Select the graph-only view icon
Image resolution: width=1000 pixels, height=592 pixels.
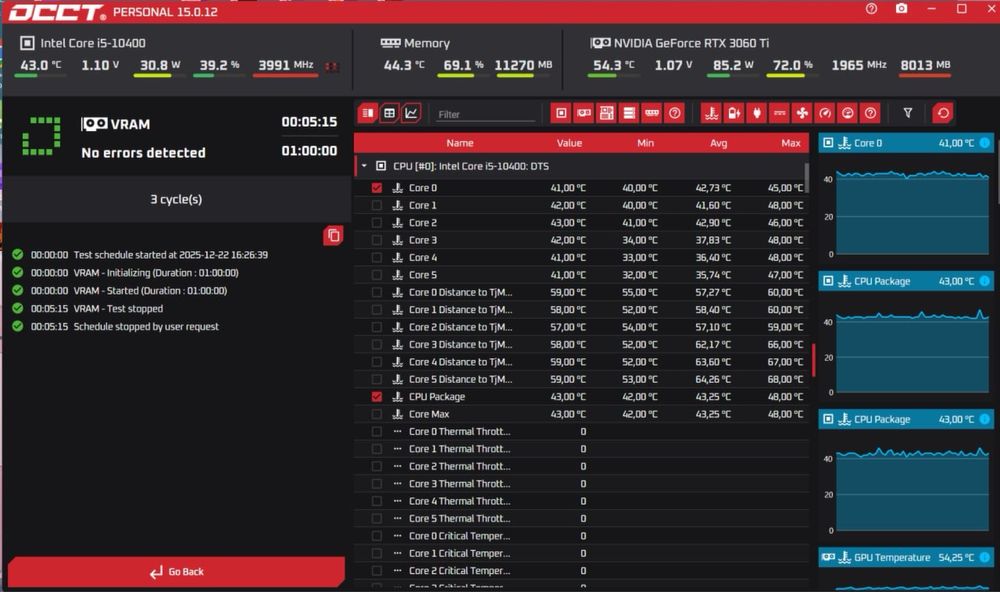coord(411,114)
